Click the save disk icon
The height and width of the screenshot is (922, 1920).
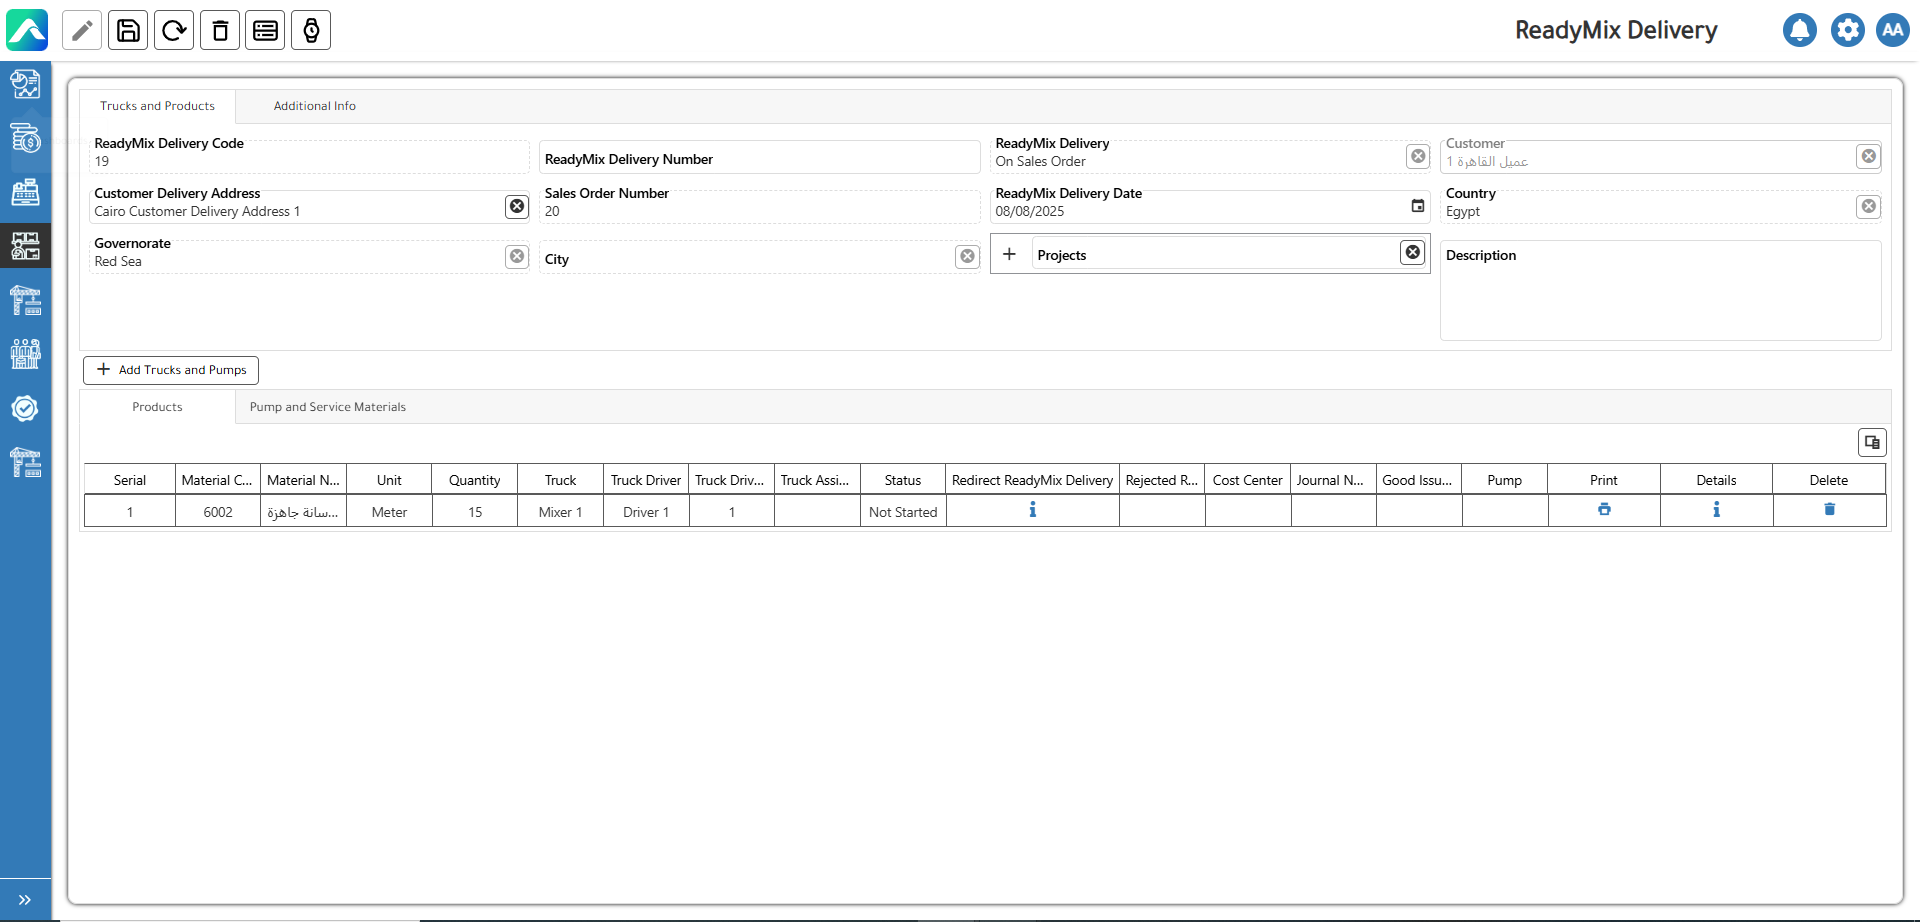[128, 31]
